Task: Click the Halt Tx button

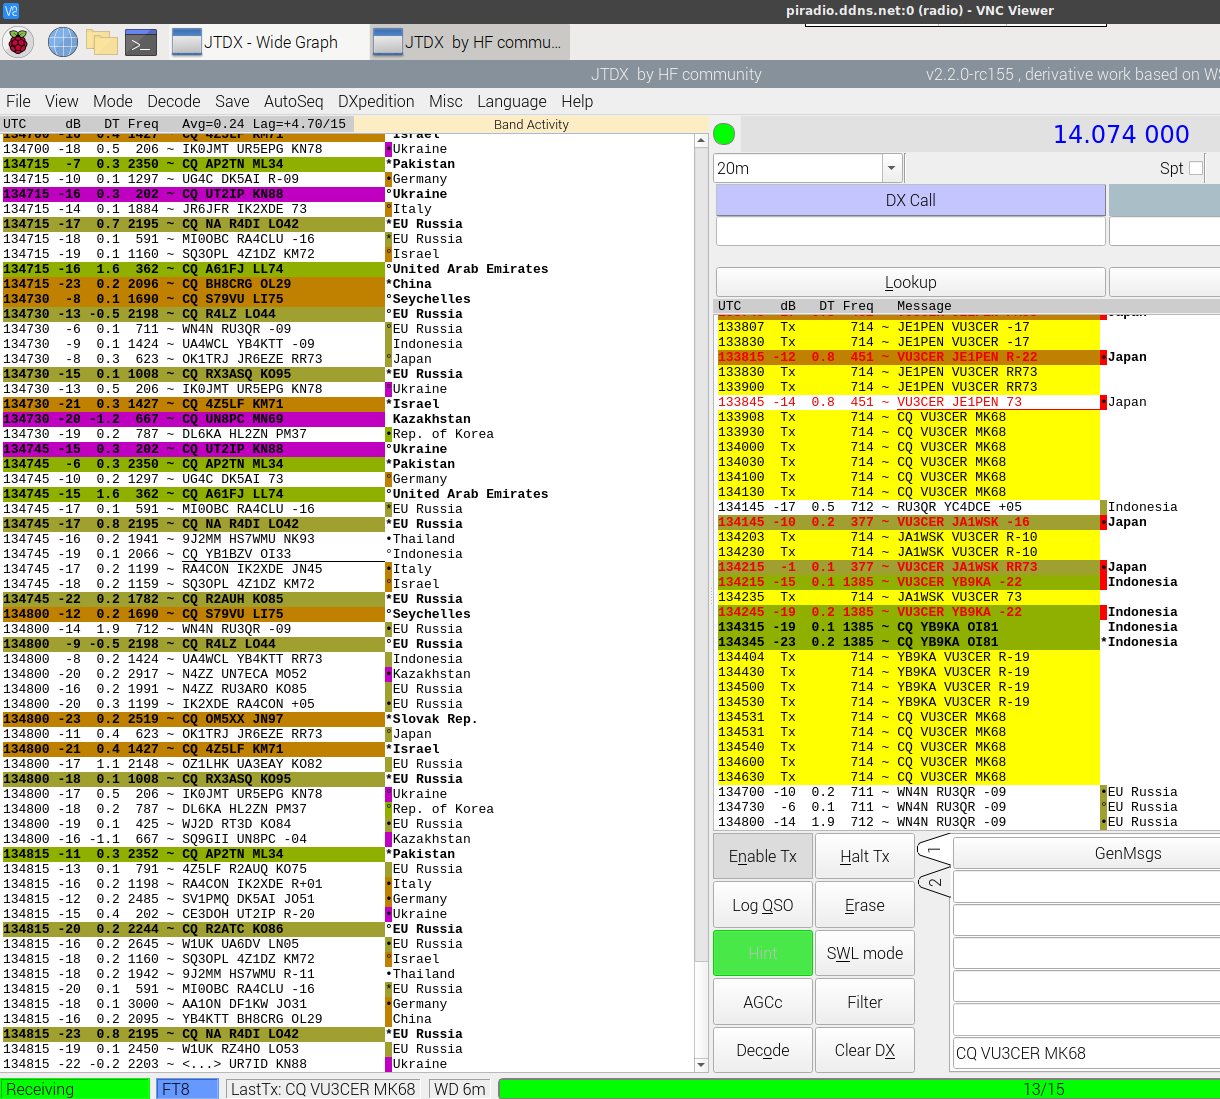Action: click(865, 856)
